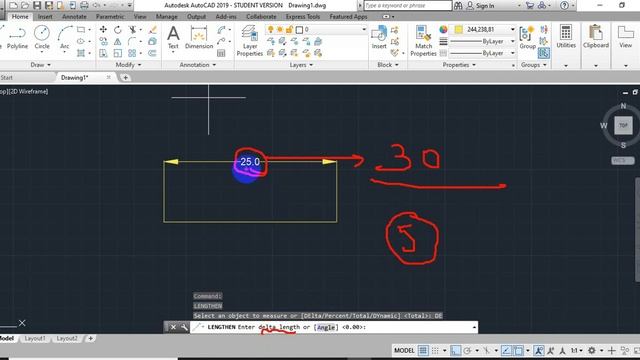
Task: Click the Group tool icon
Action: [527, 38]
